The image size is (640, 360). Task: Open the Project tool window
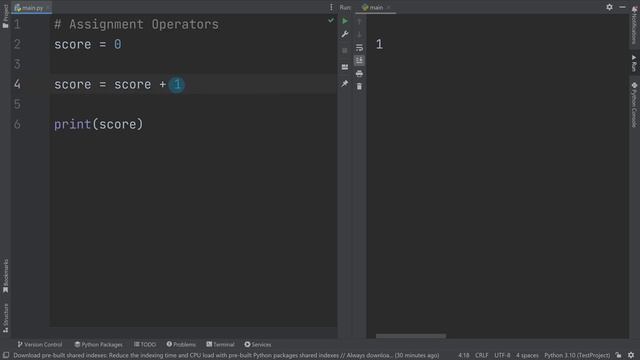point(5,16)
